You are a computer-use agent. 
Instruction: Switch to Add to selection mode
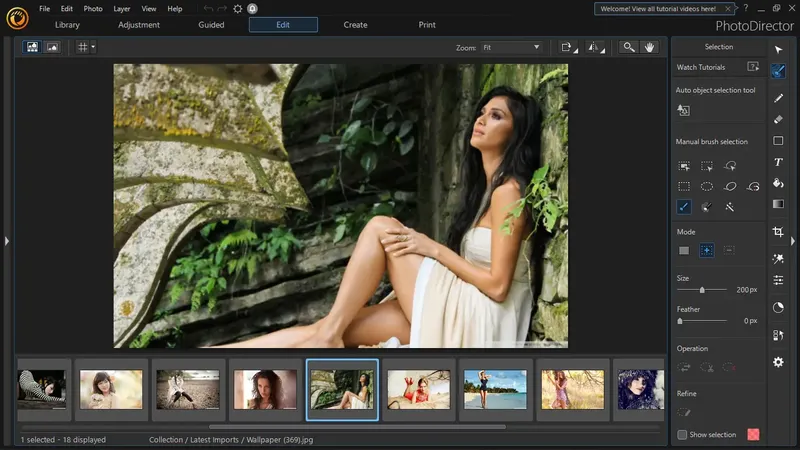pyautogui.click(x=706, y=250)
